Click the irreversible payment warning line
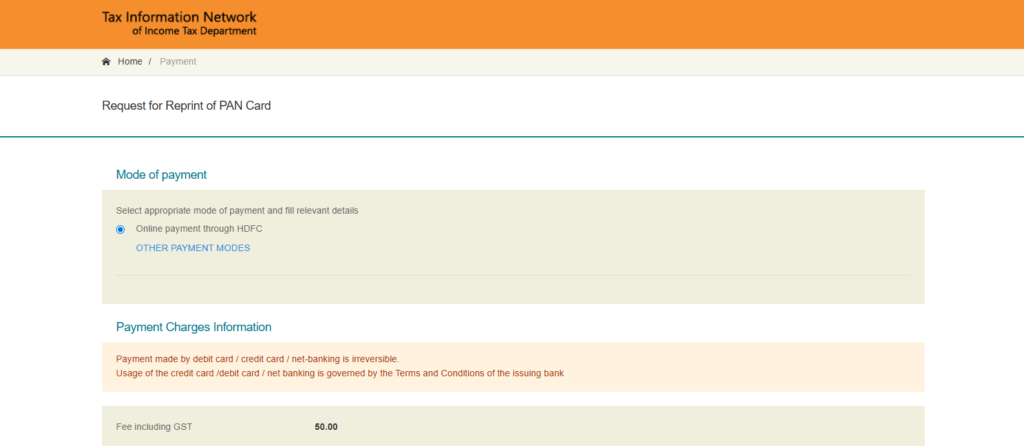The width and height of the screenshot is (1024, 446). [257, 358]
